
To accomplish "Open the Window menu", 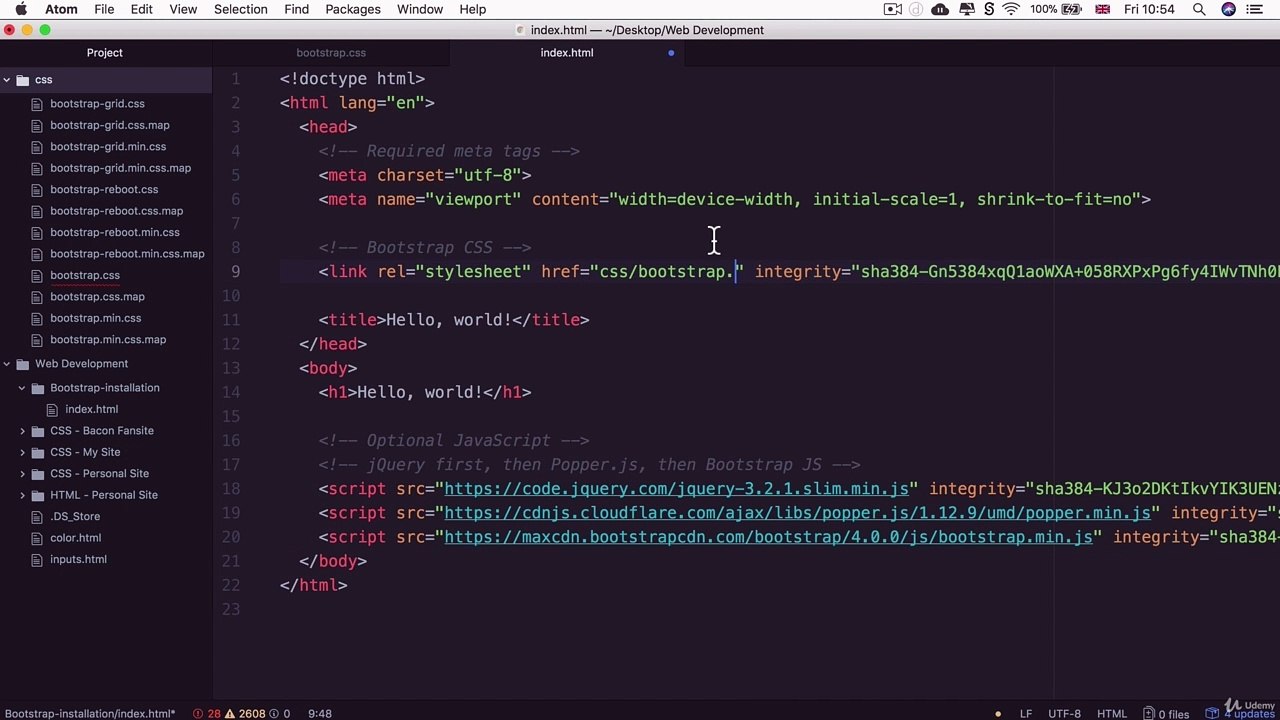I will [x=420, y=10].
